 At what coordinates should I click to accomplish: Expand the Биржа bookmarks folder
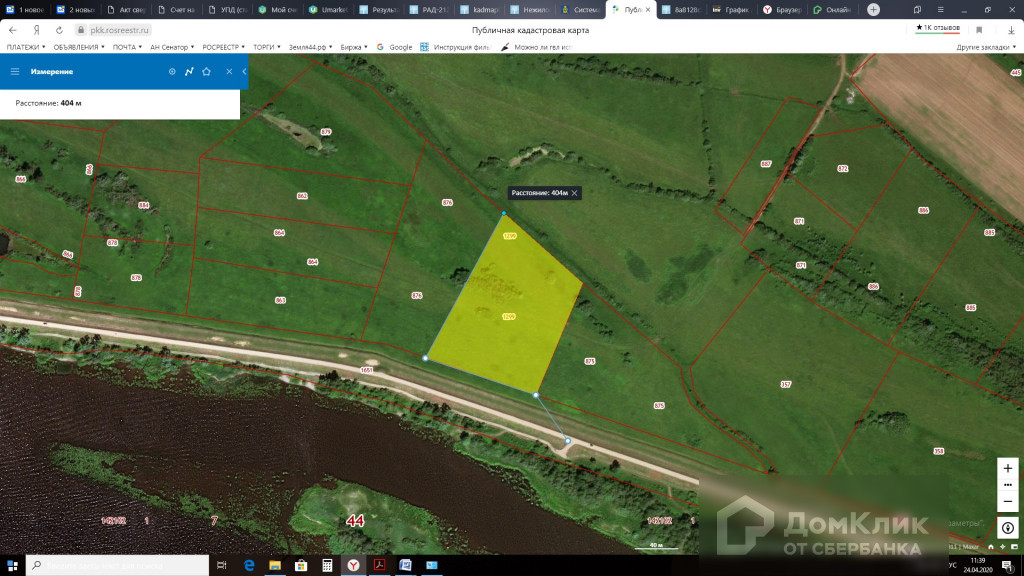(354, 47)
